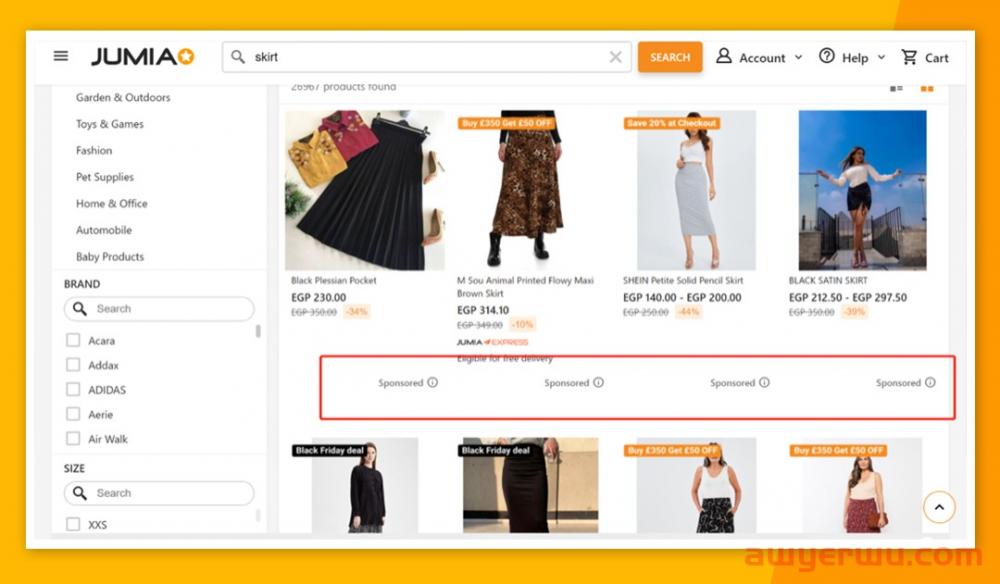1000x584 pixels.
Task: Open the Pet Supplies category
Action: point(105,177)
